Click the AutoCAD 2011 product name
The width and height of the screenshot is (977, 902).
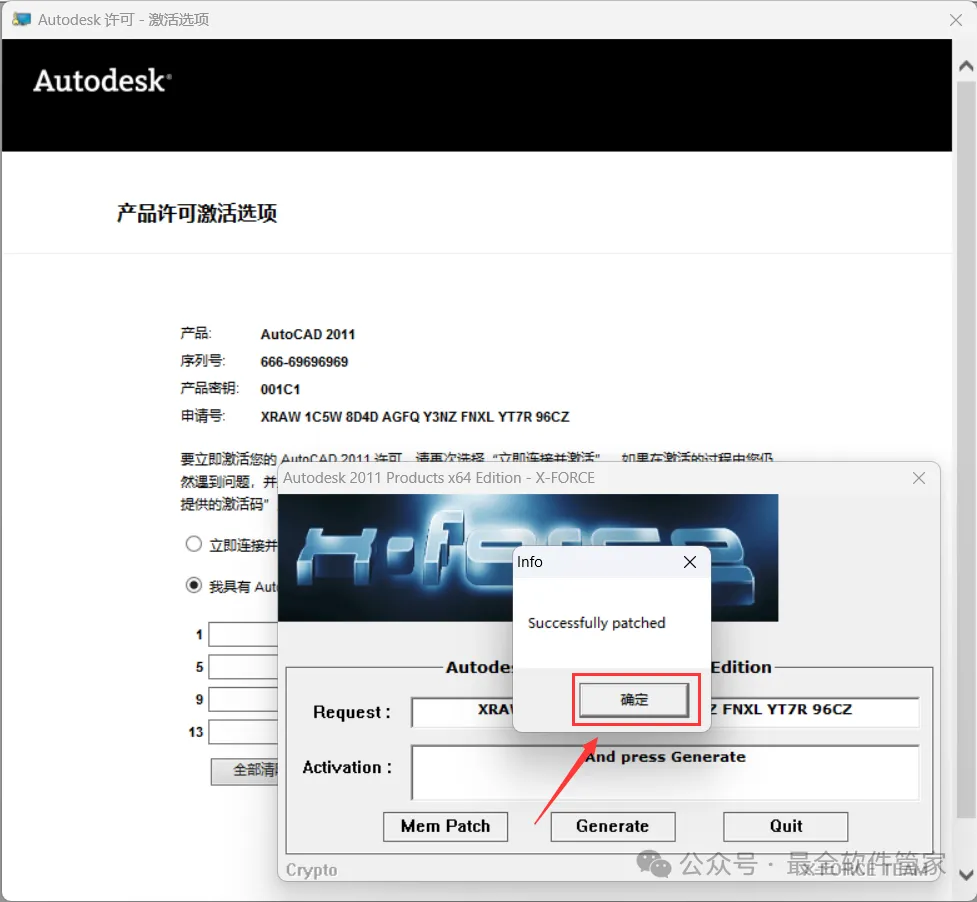[x=308, y=335]
